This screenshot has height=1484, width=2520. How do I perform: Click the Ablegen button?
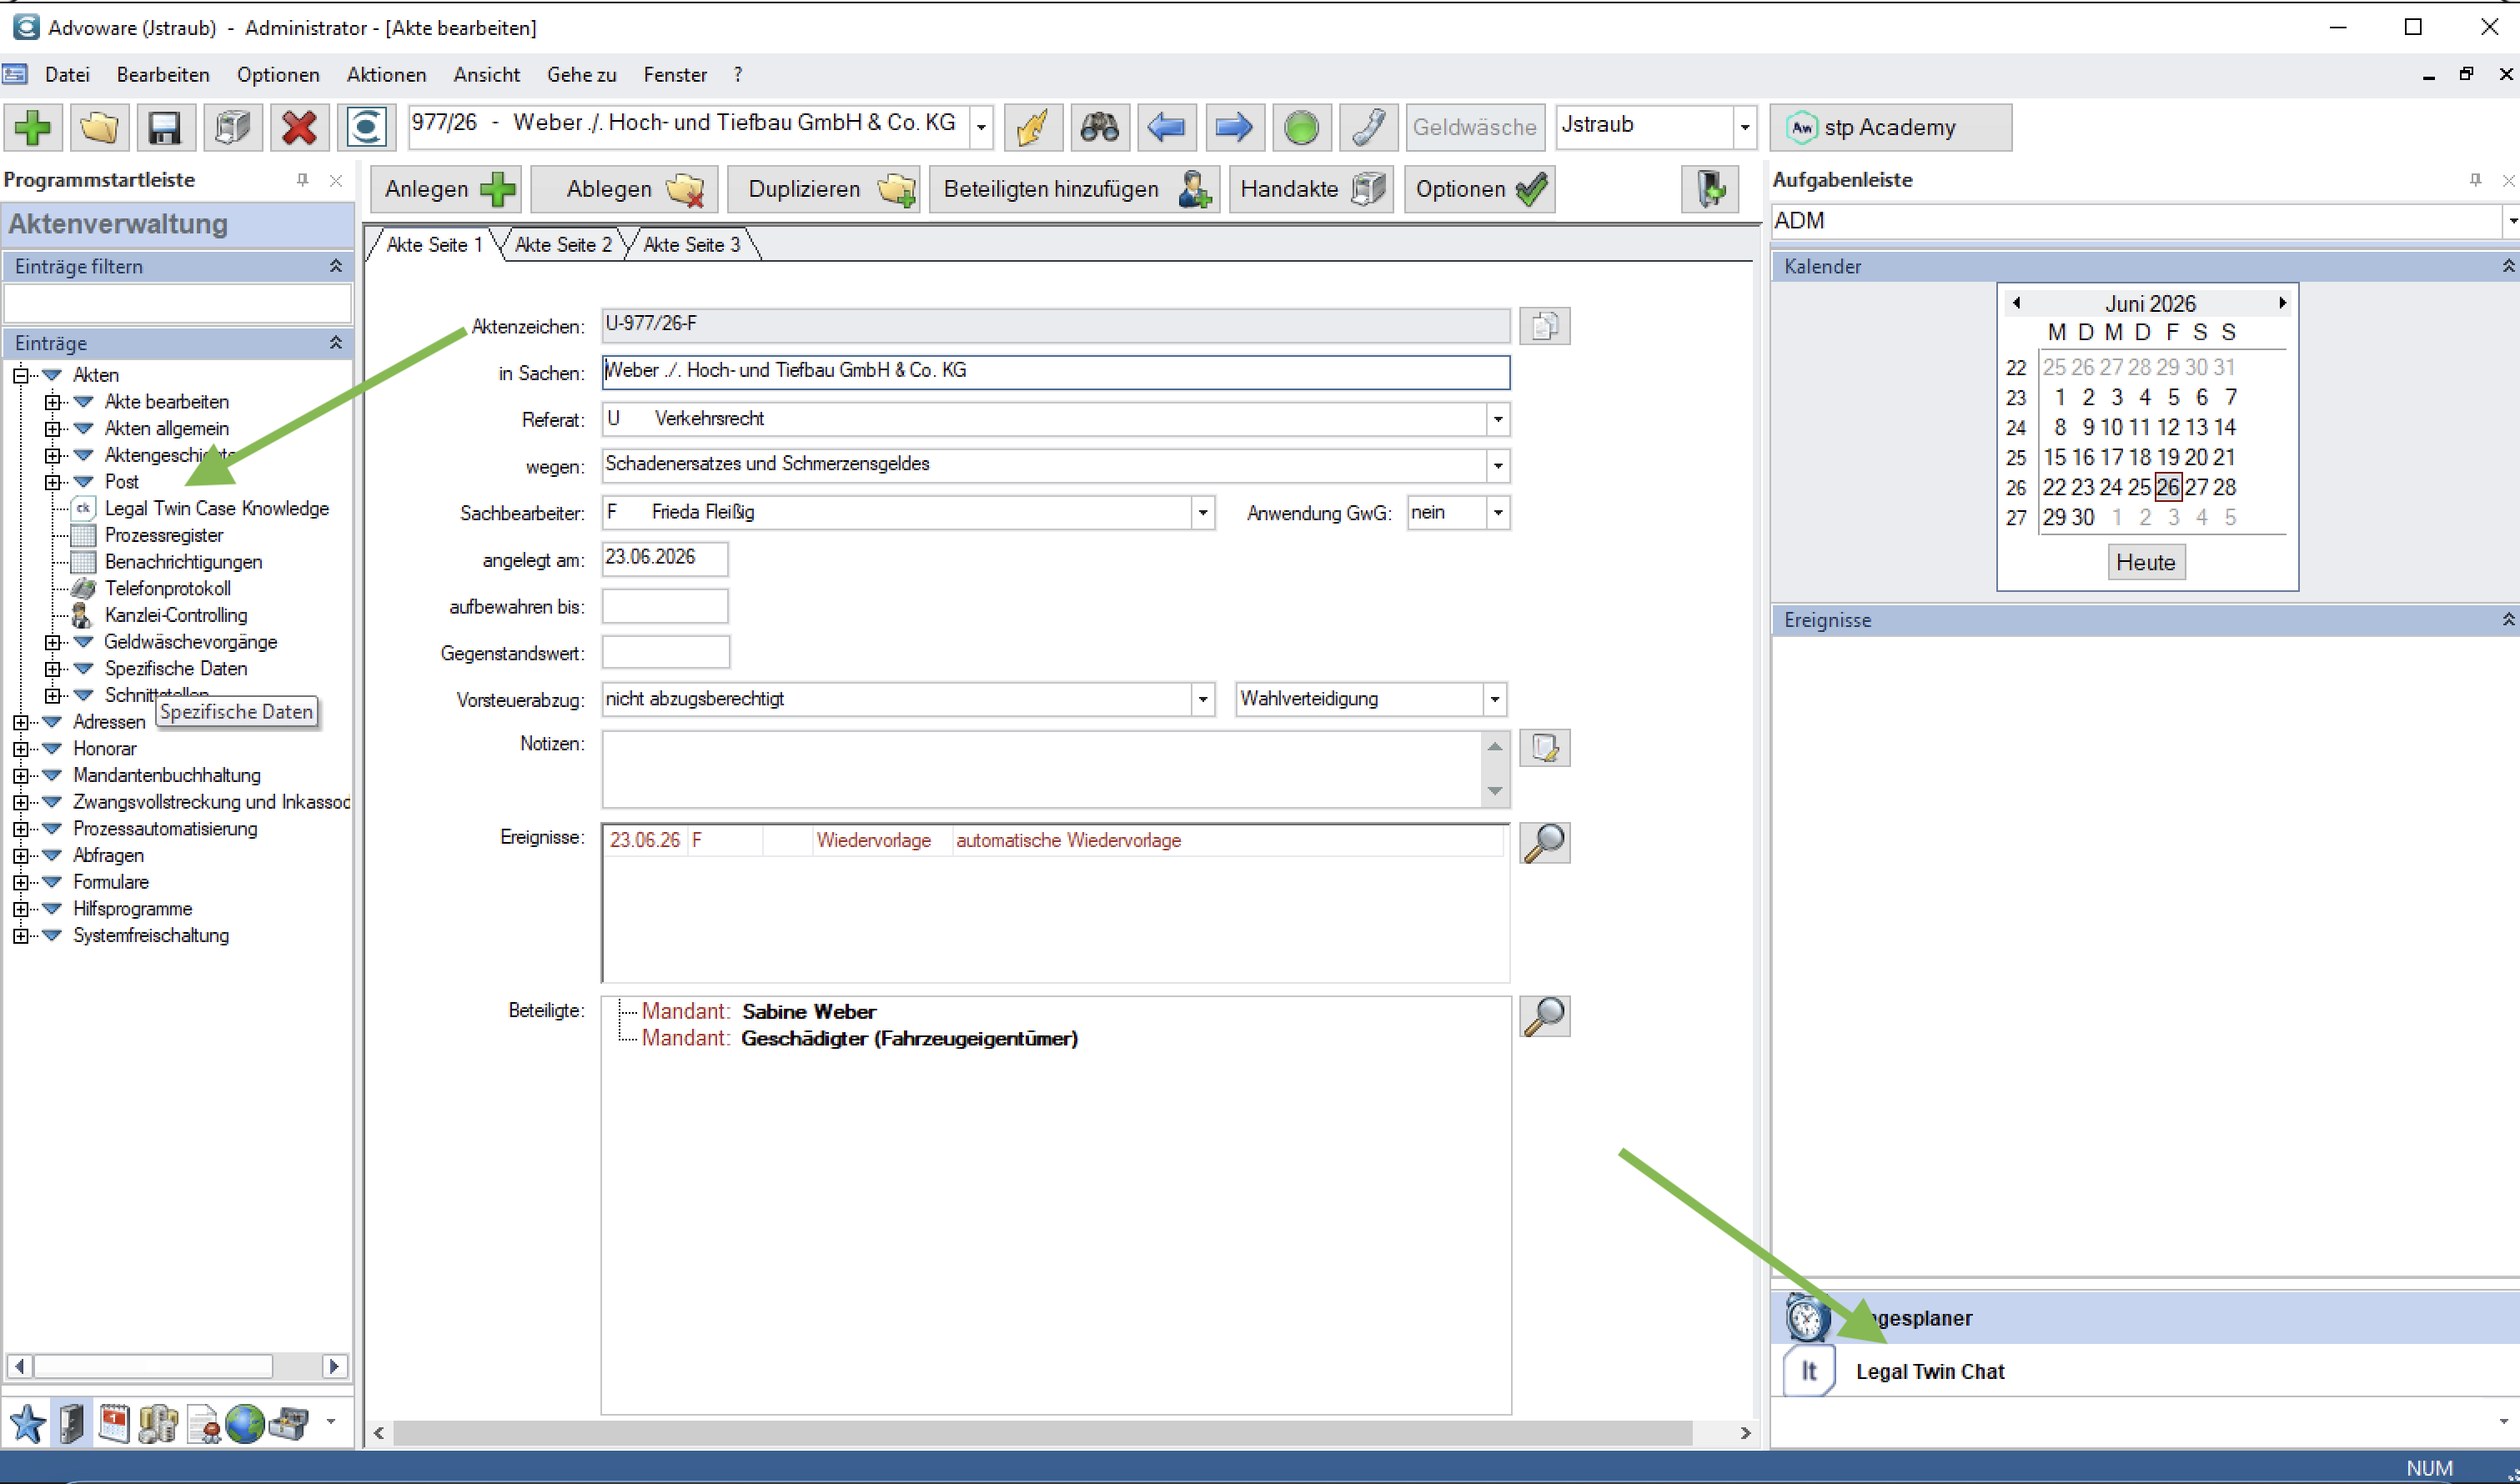point(625,189)
